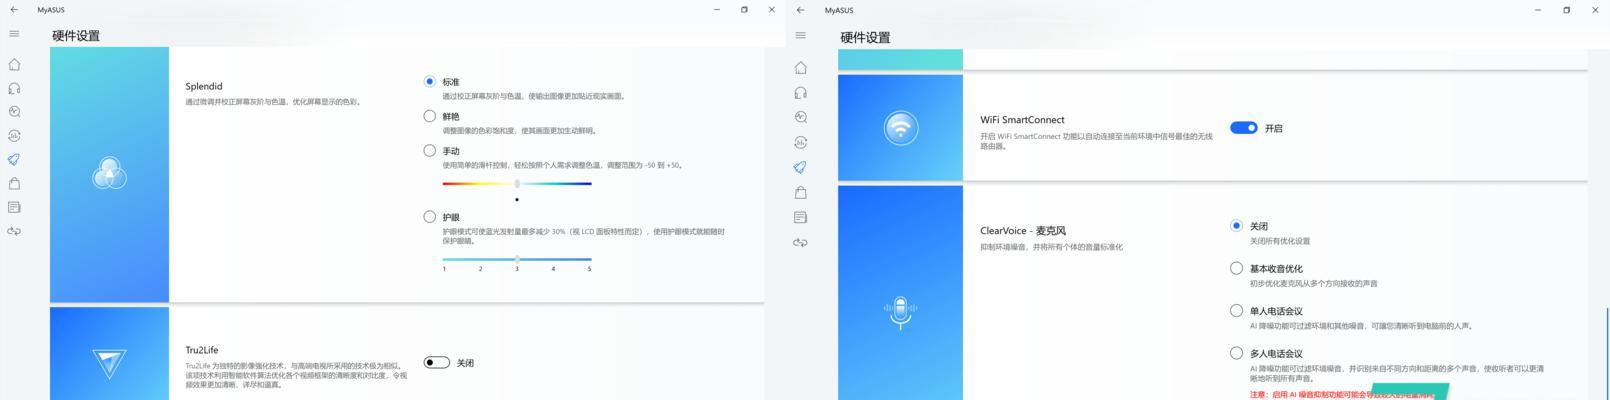The height and width of the screenshot is (400, 1610).
Task: Open news list icon in right window sidebar
Action: [x=800, y=217]
